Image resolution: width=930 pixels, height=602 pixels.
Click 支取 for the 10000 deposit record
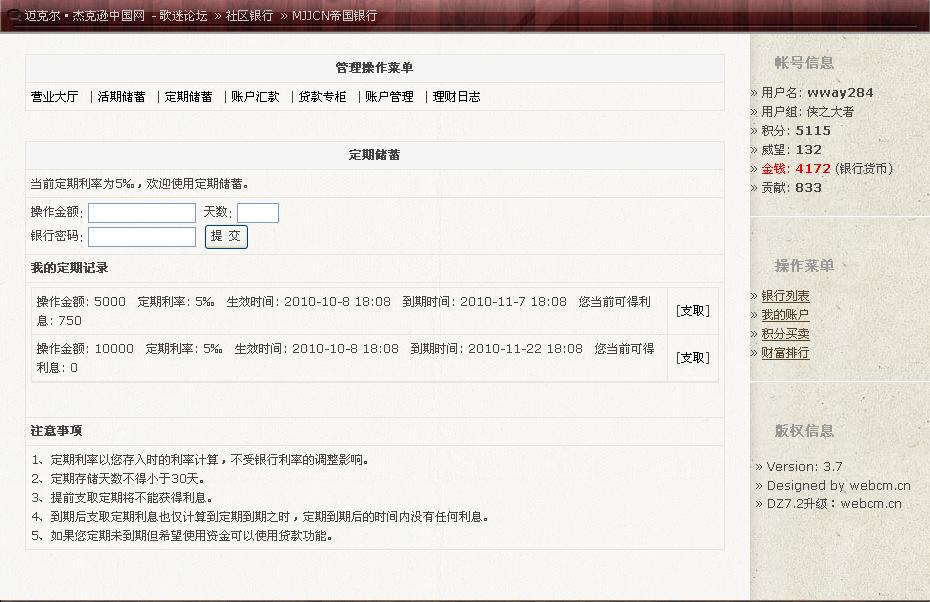pyautogui.click(x=692, y=358)
